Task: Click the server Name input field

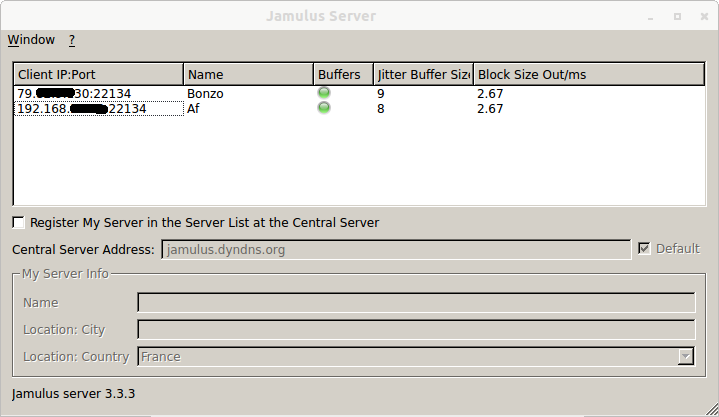Action: pos(415,303)
